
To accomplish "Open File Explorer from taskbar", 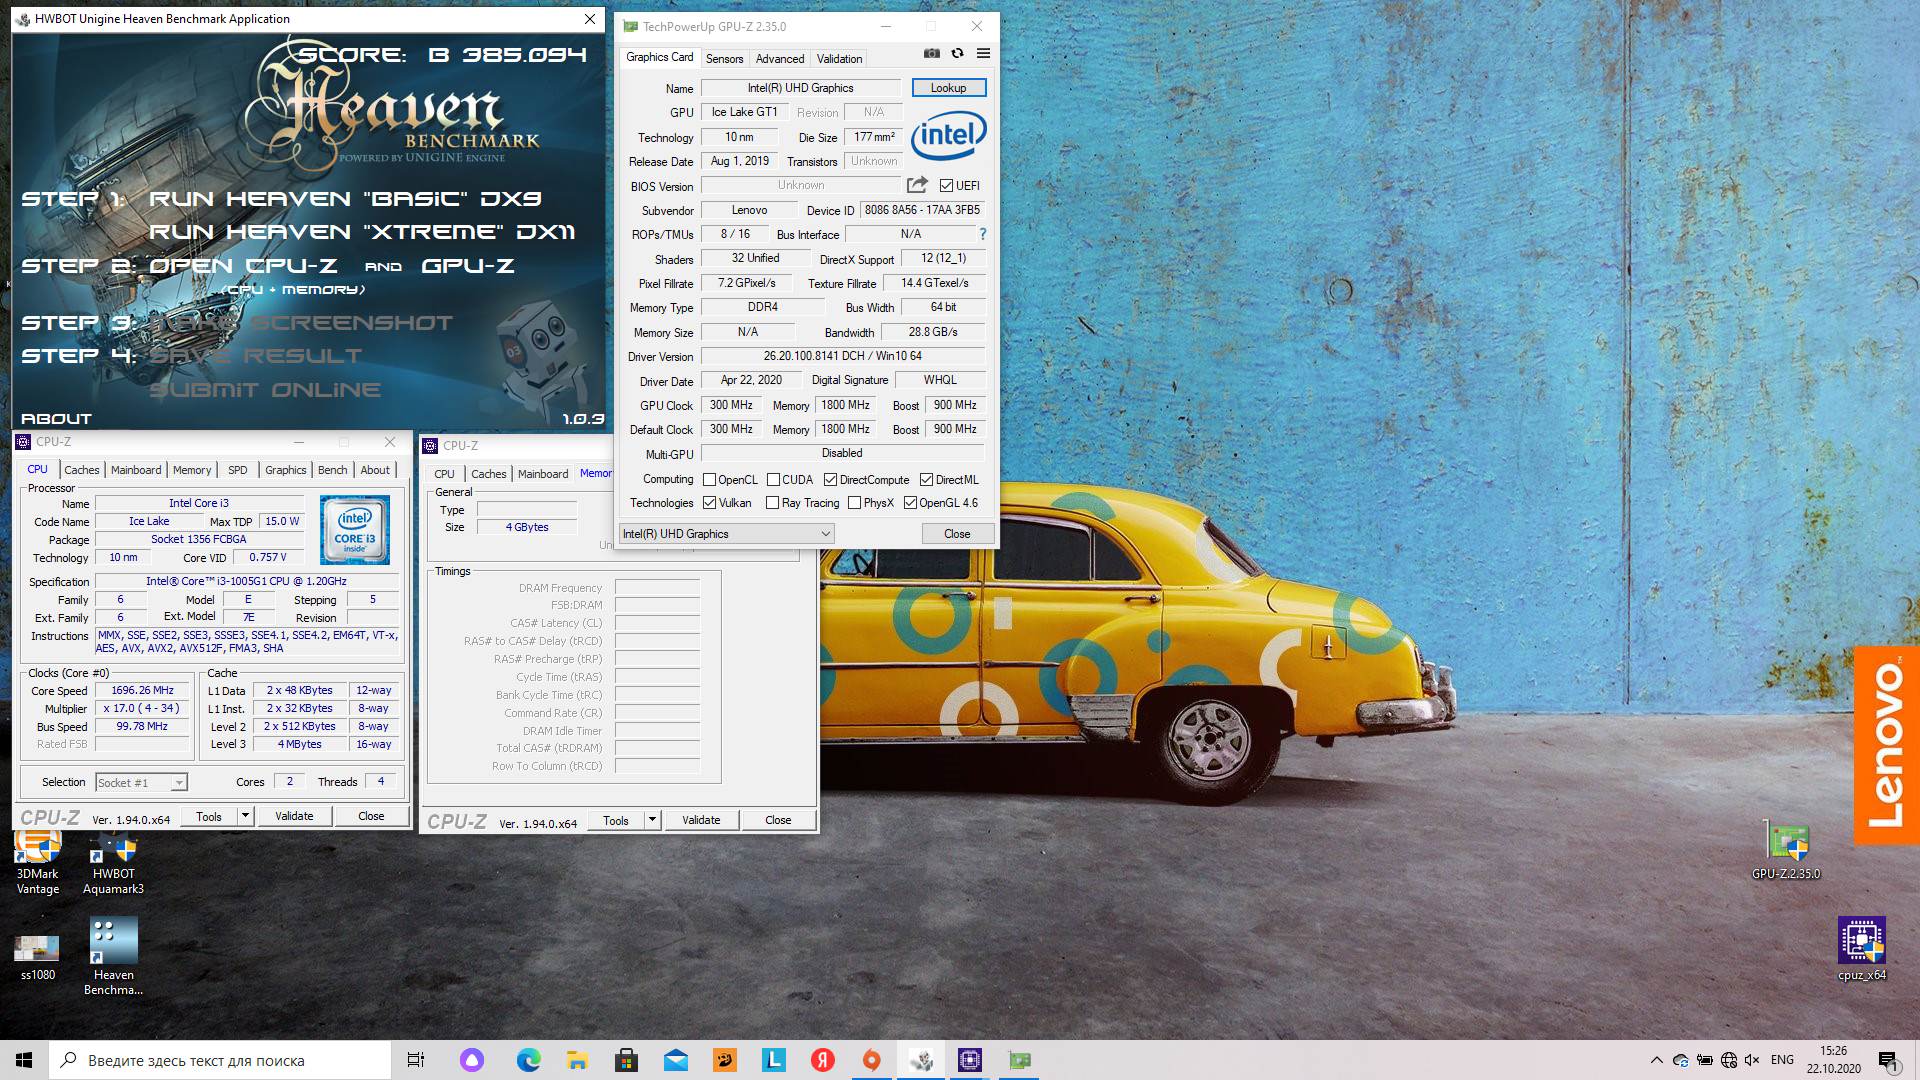I will point(577,1060).
